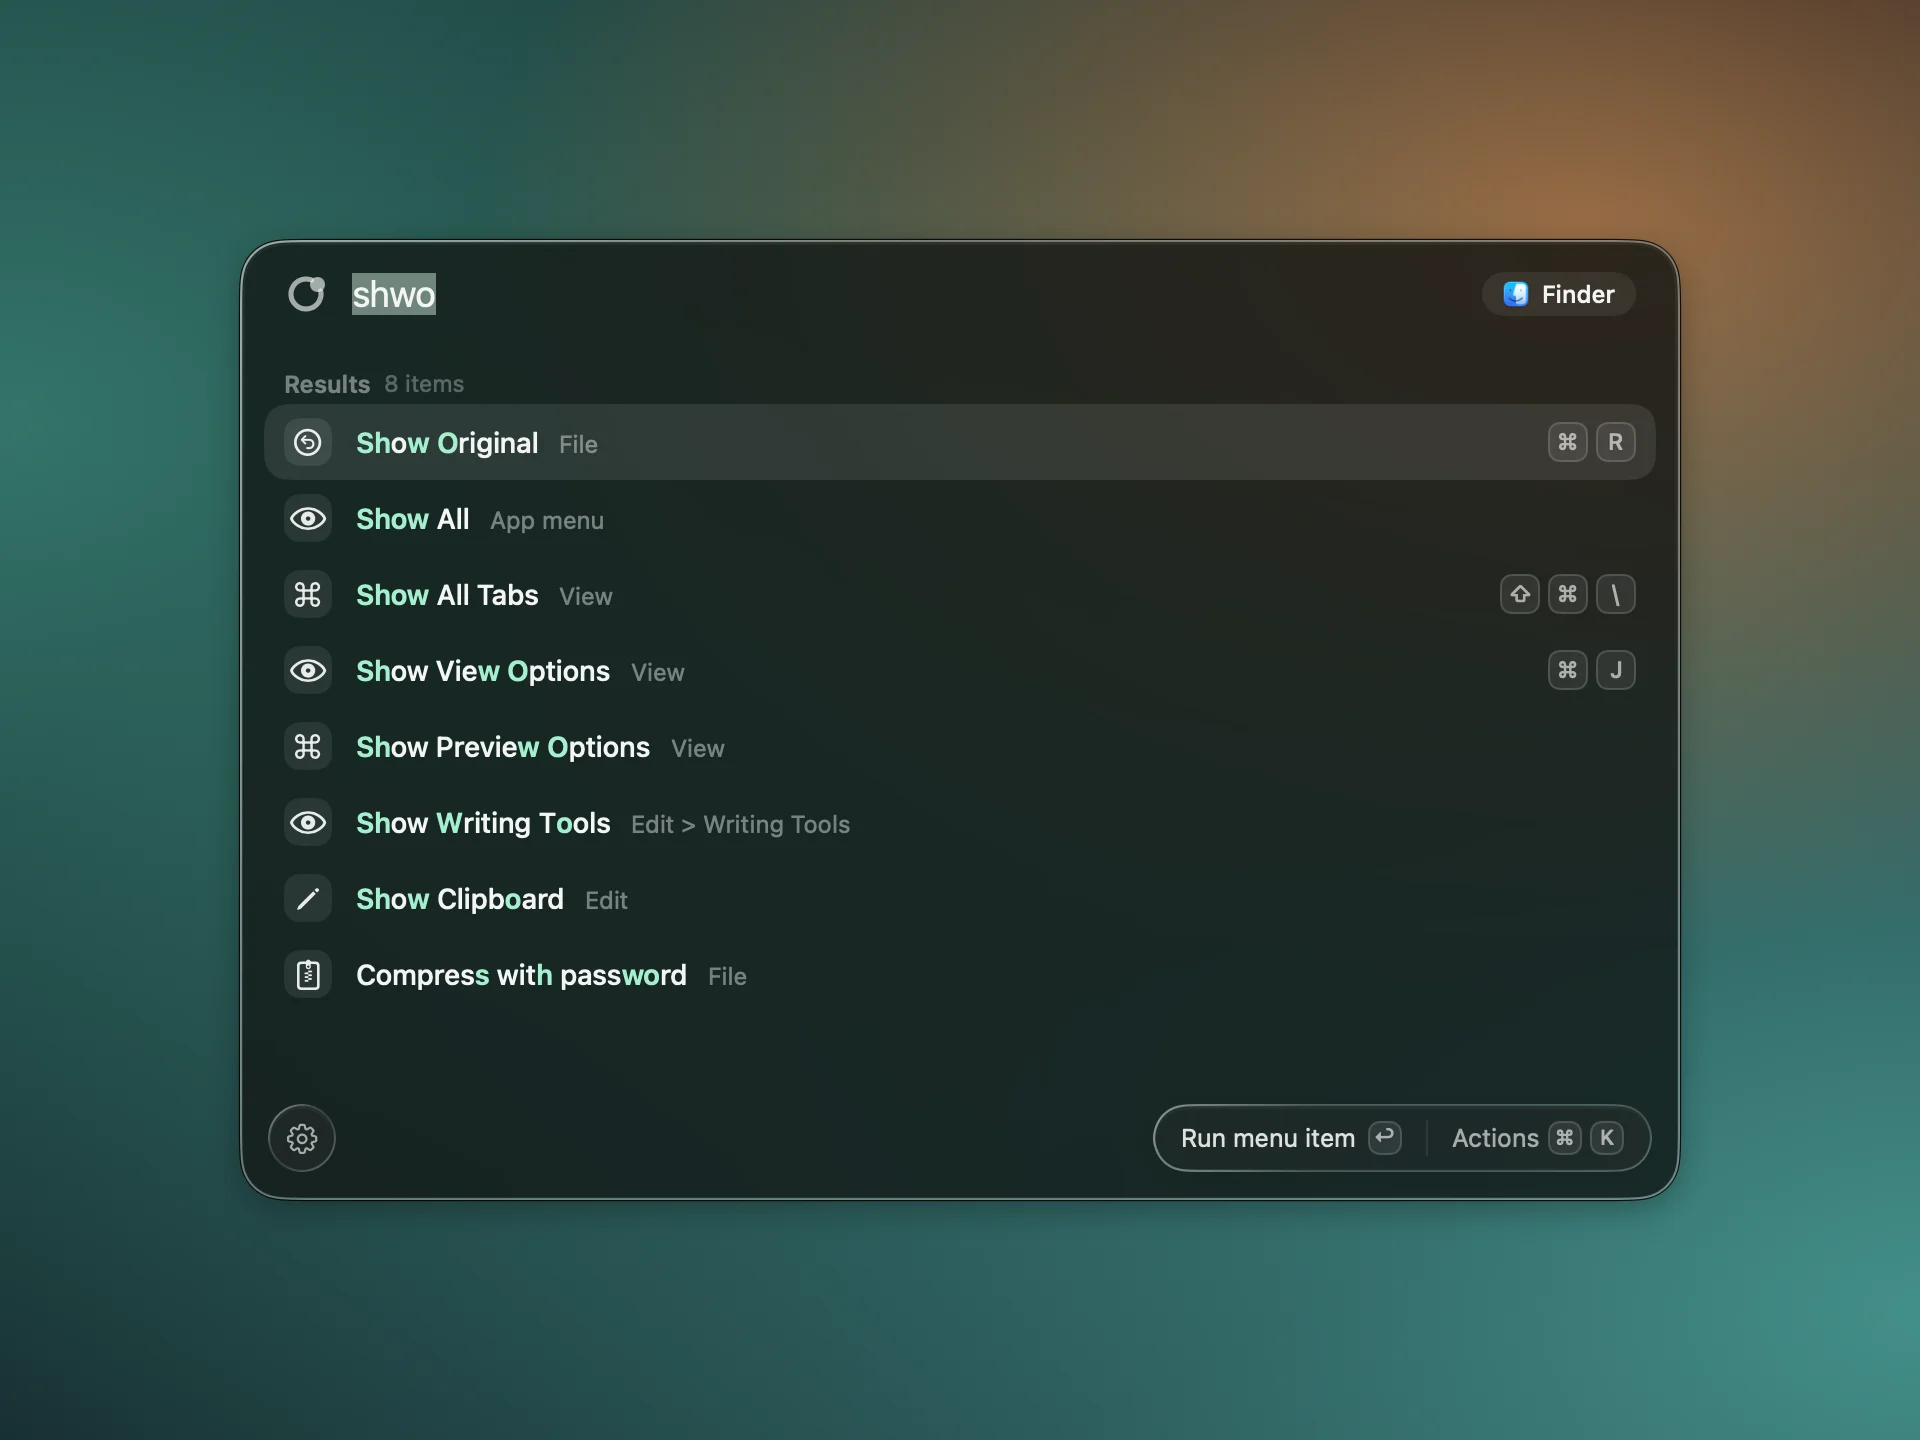Viewport: 1920px width, 1440px height.
Task: Click the Finder app badge
Action: [1558, 294]
